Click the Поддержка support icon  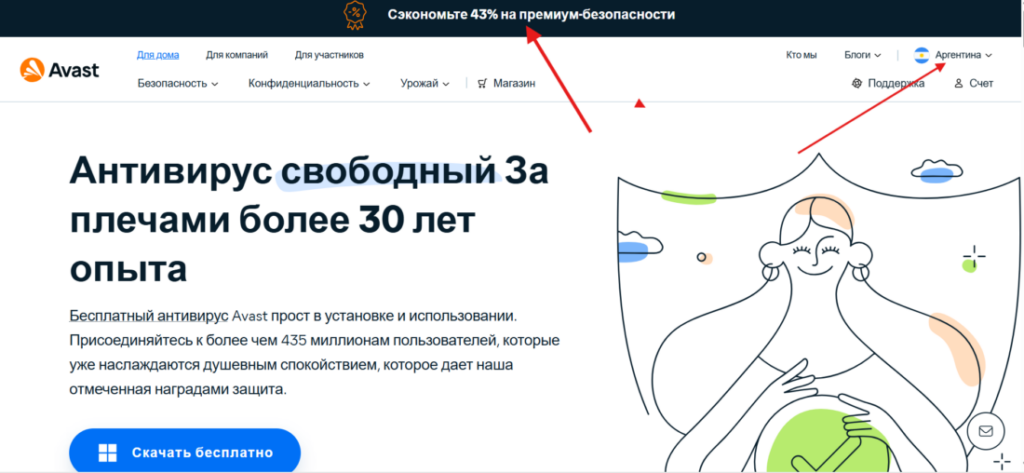pyautogui.click(x=857, y=83)
